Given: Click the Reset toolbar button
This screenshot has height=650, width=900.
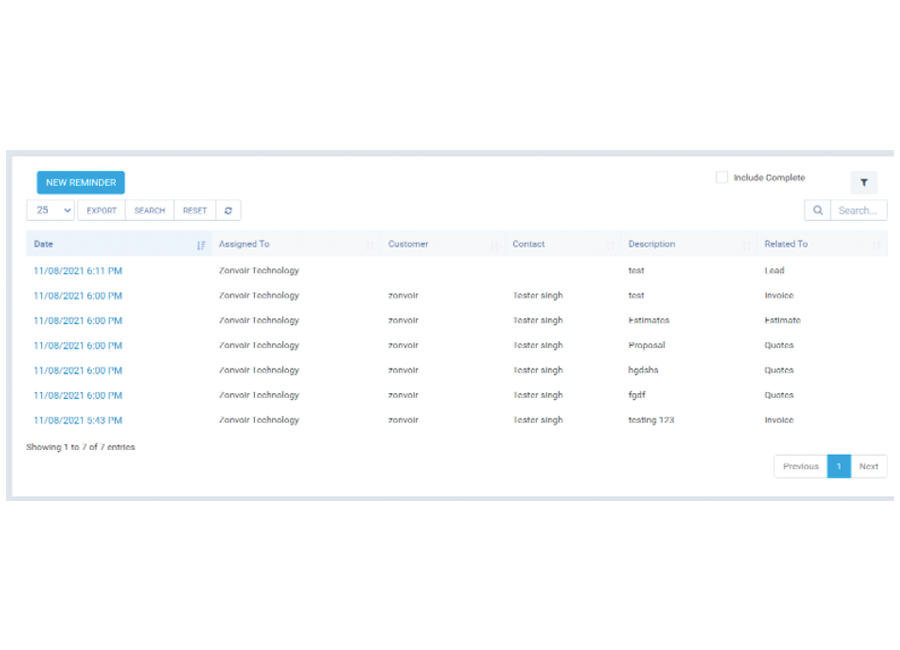Looking at the screenshot, I should [195, 211].
